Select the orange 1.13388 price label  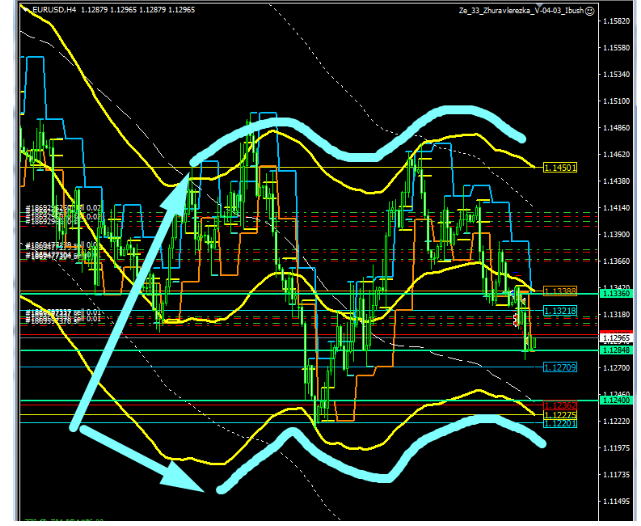560,291
